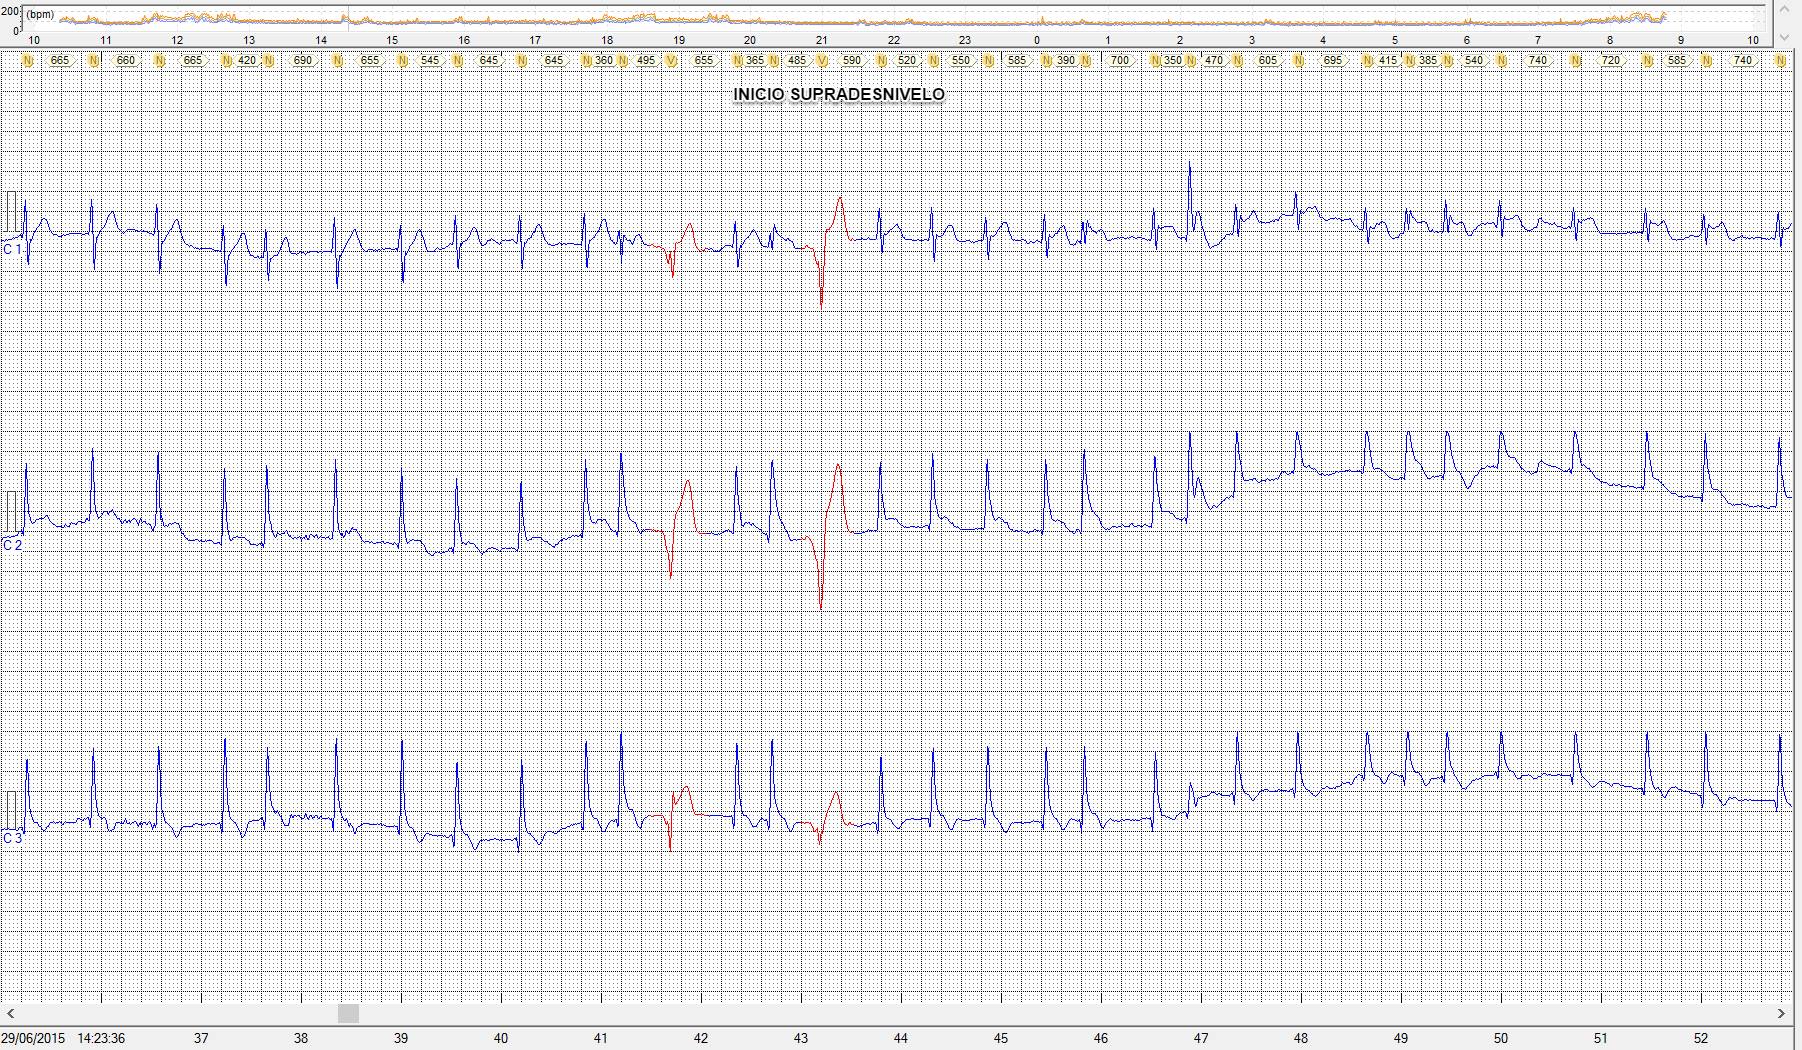Select the RR interval value 350
The height and width of the screenshot is (1050, 1802).
tap(1173, 60)
